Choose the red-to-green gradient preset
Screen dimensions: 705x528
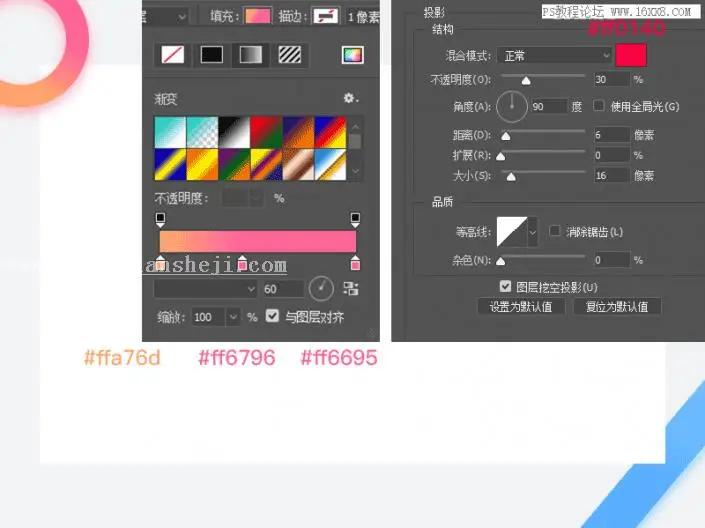[x=266, y=132]
